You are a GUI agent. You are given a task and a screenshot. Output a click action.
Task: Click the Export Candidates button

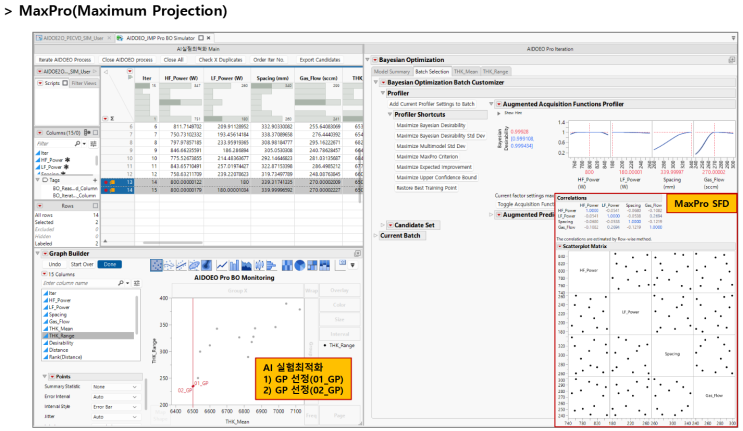tap(320, 60)
